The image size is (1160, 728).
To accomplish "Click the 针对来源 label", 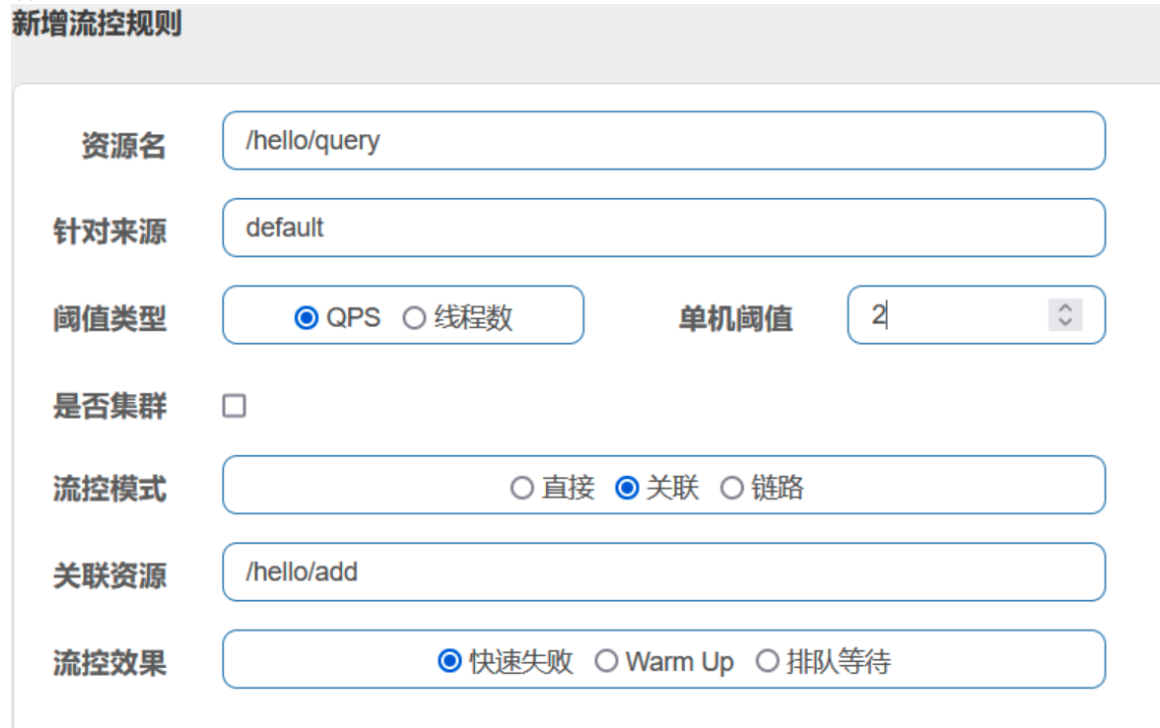I will (109, 232).
